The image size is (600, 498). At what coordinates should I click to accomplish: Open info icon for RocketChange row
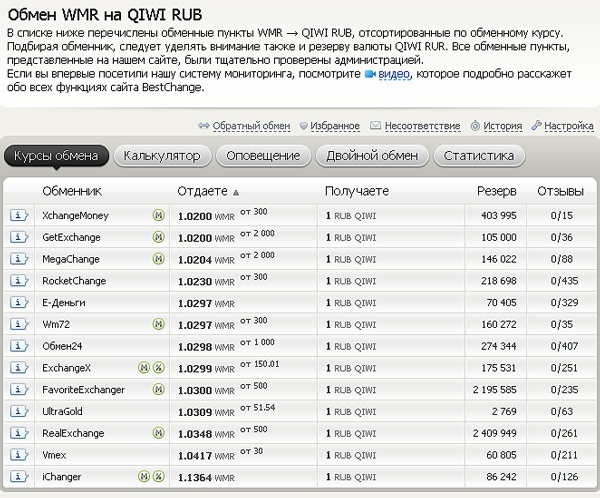19,281
